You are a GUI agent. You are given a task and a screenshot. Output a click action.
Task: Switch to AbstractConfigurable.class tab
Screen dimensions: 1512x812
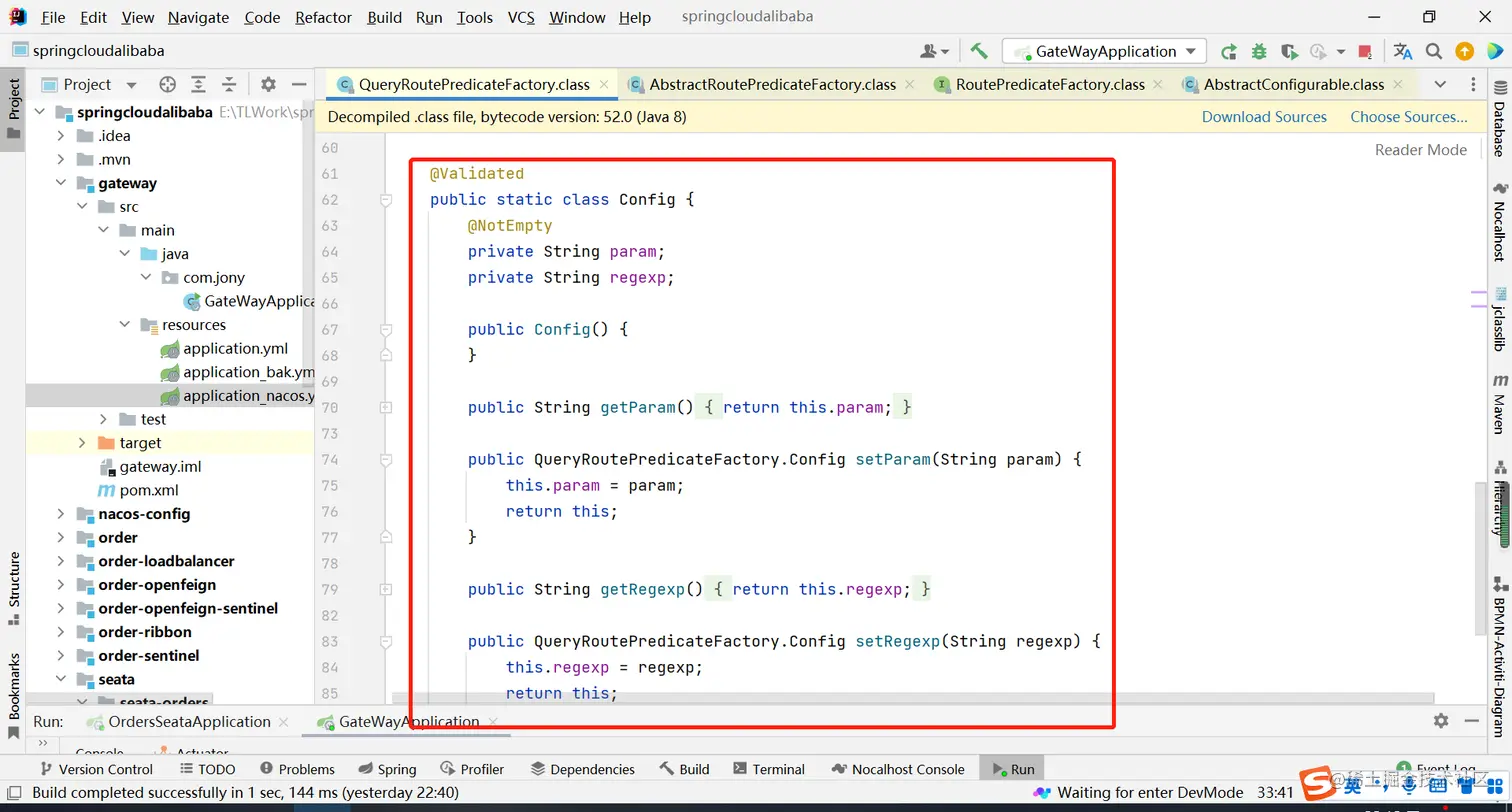(1293, 84)
